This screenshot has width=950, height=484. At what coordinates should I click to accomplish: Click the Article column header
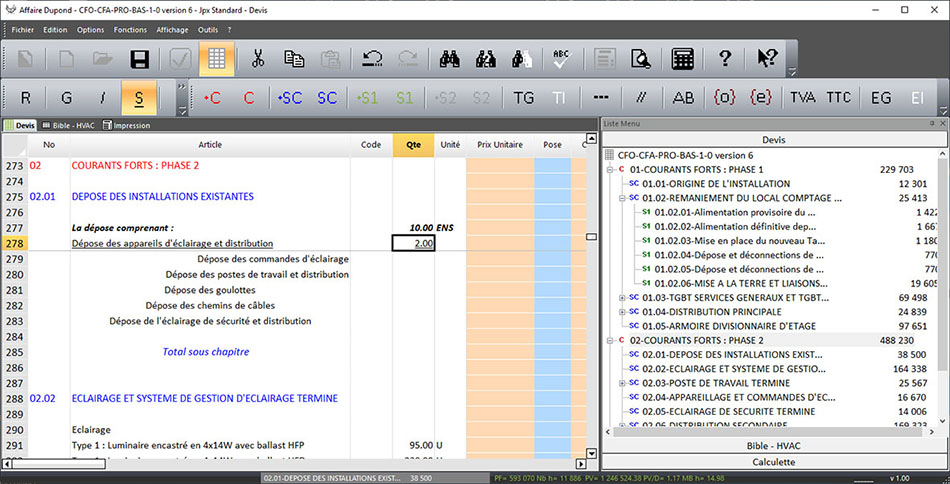click(x=210, y=145)
